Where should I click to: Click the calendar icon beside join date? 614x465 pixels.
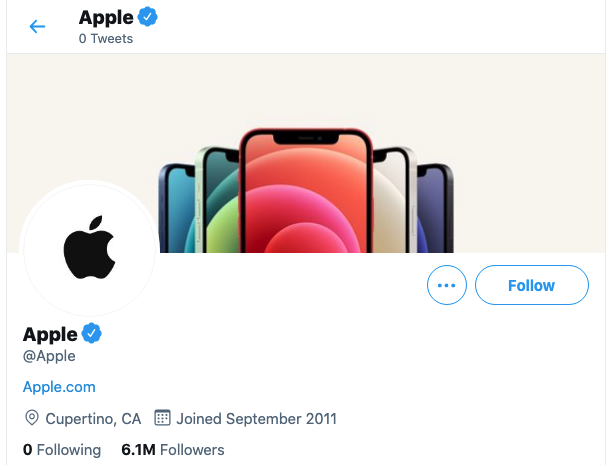(x=163, y=418)
